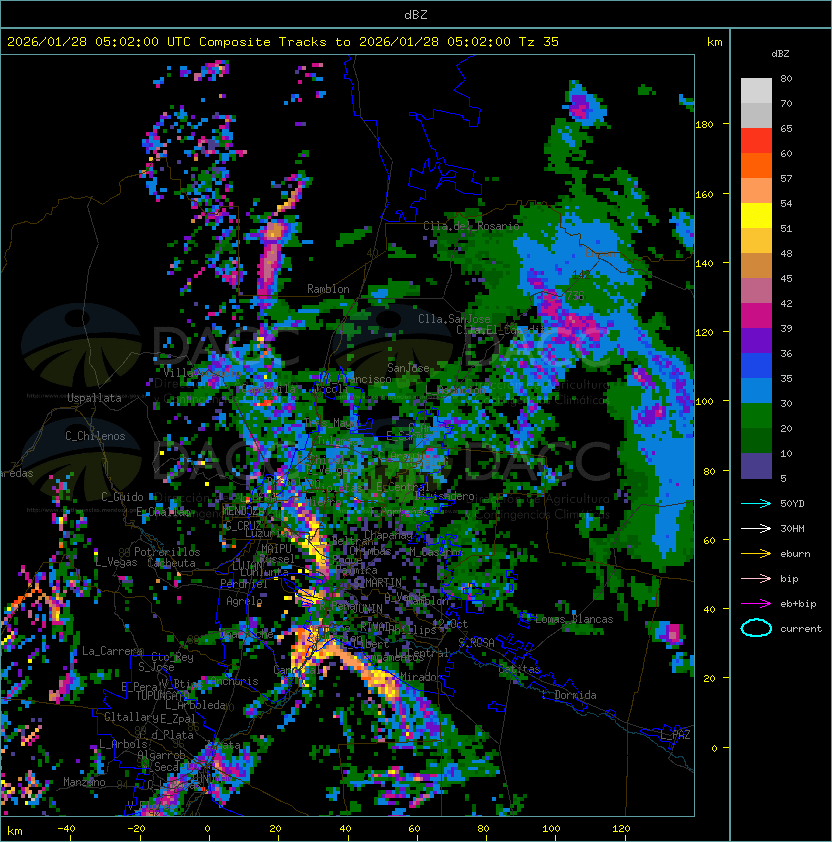
Task: Click the 'Composite Tracks' header text
Action: pyautogui.click(x=263, y=42)
